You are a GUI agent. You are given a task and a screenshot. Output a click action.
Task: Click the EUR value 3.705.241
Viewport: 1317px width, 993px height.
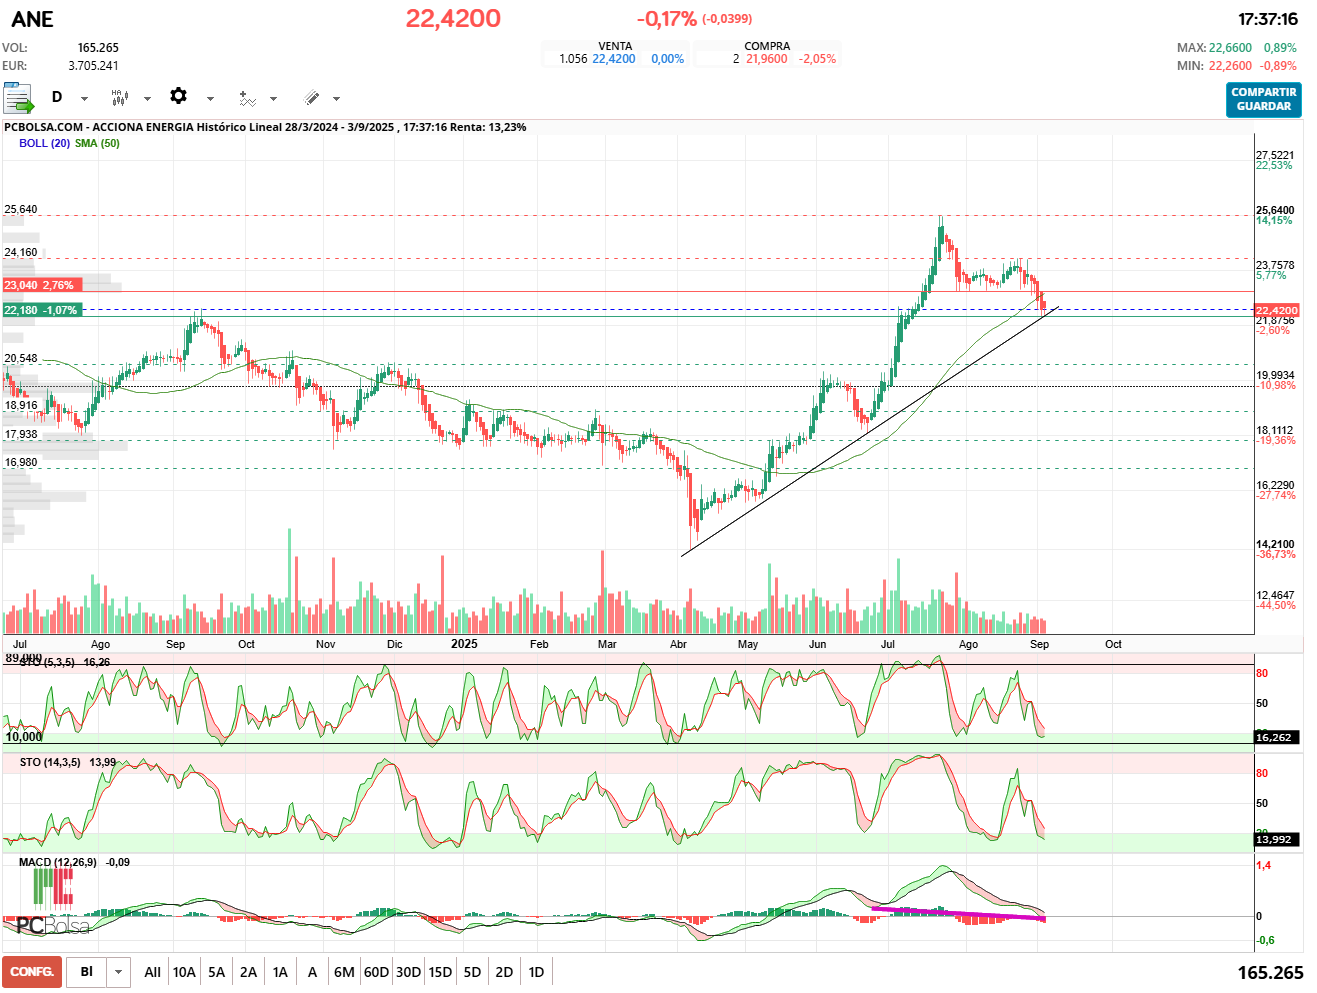pyautogui.click(x=93, y=65)
